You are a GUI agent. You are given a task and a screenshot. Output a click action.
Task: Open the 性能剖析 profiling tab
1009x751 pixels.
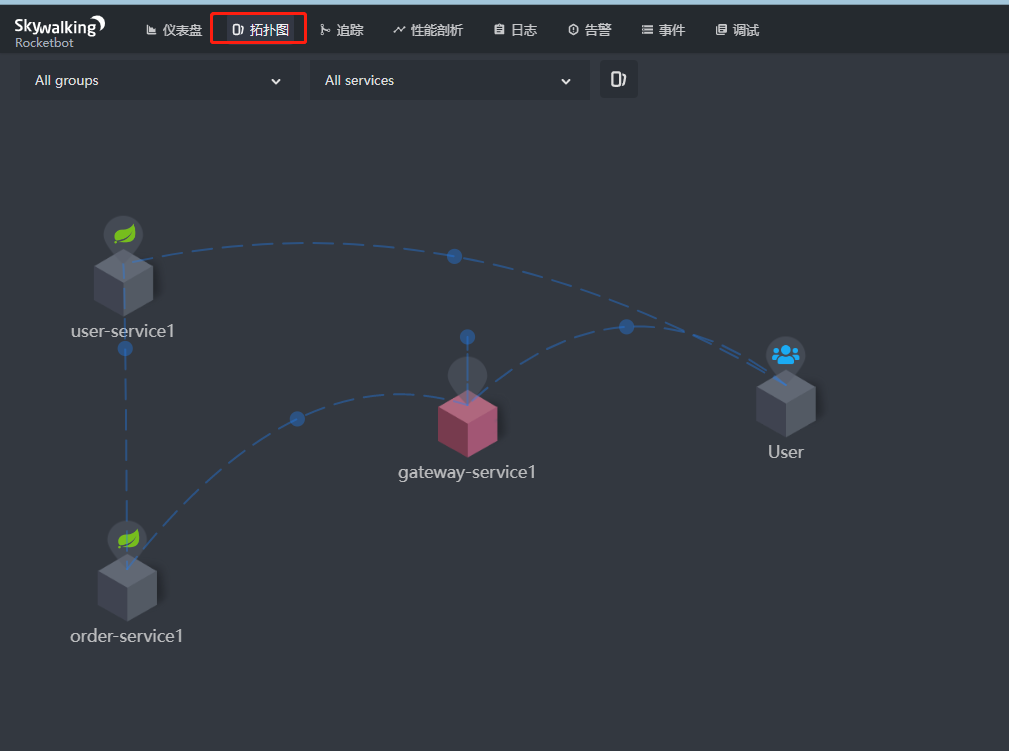(428, 30)
